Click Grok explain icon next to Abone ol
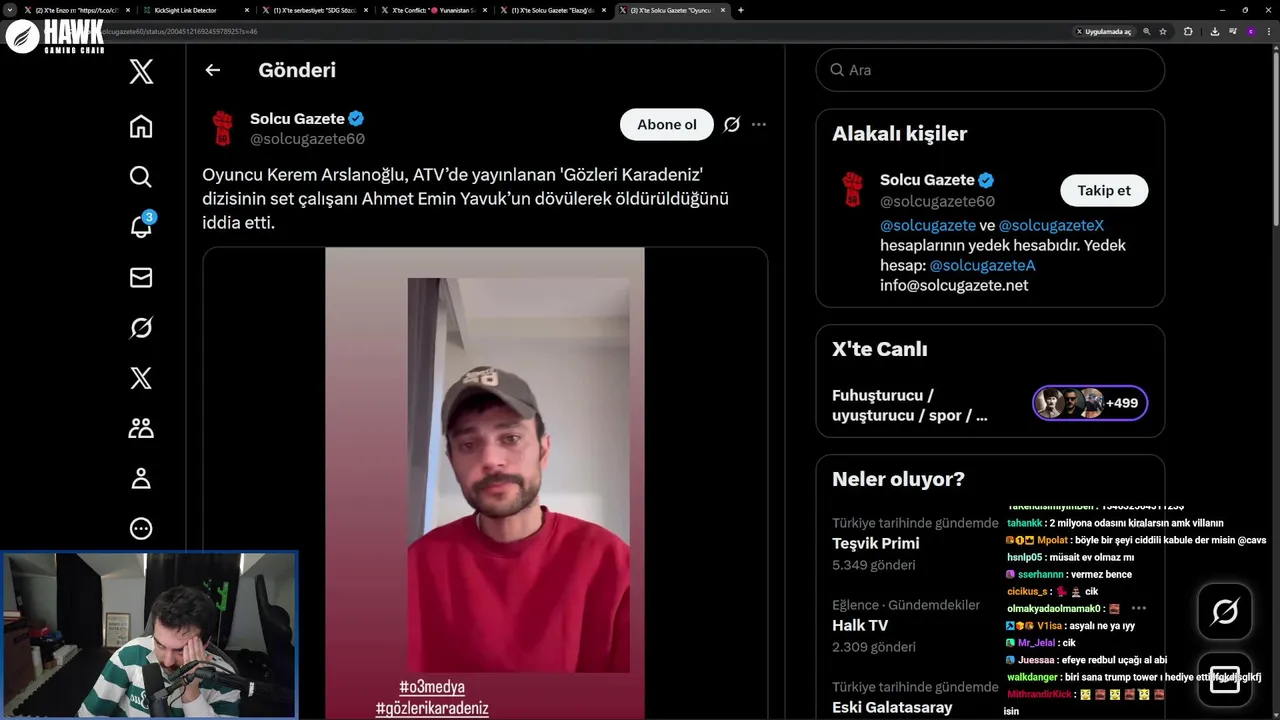This screenshot has height=720, width=1280. [x=732, y=125]
